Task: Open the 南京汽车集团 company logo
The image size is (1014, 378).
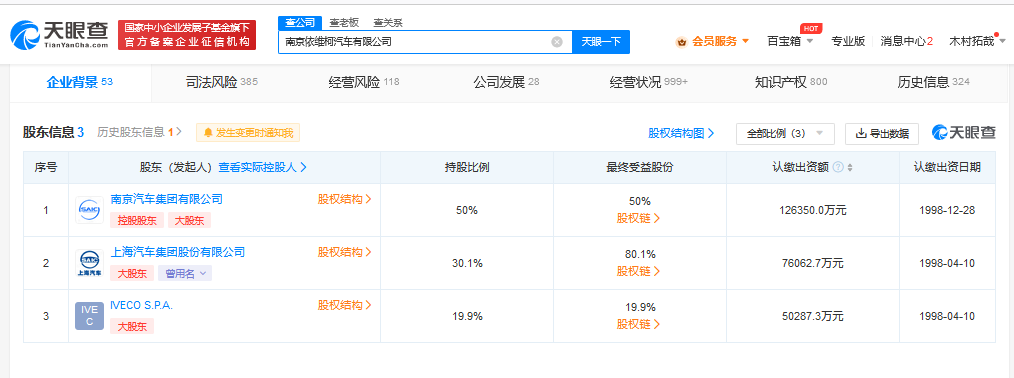Action: tap(89, 210)
